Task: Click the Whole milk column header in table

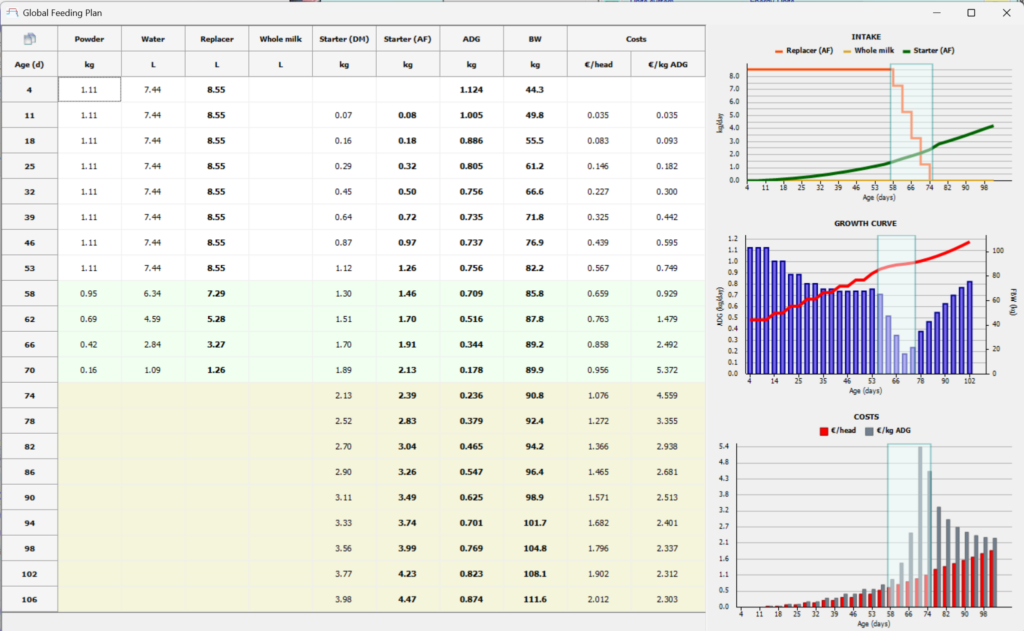Action: coord(280,39)
